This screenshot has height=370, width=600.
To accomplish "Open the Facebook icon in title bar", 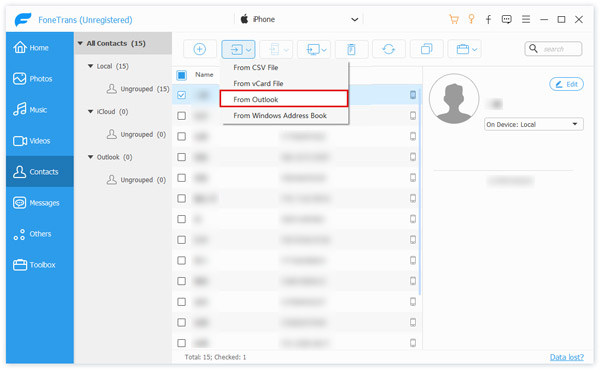I will [488, 20].
